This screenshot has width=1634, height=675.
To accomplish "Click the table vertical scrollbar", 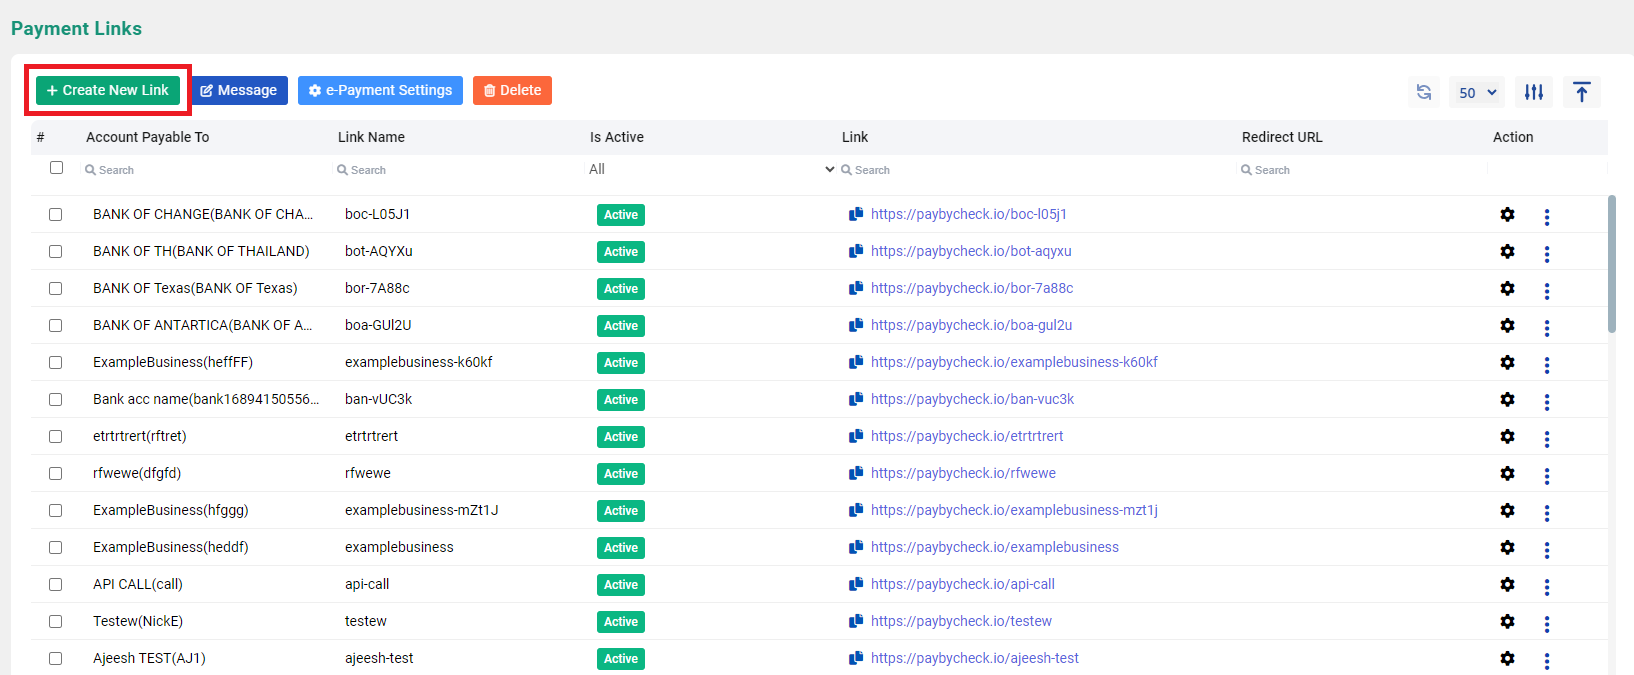I will pyautogui.click(x=1612, y=264).
